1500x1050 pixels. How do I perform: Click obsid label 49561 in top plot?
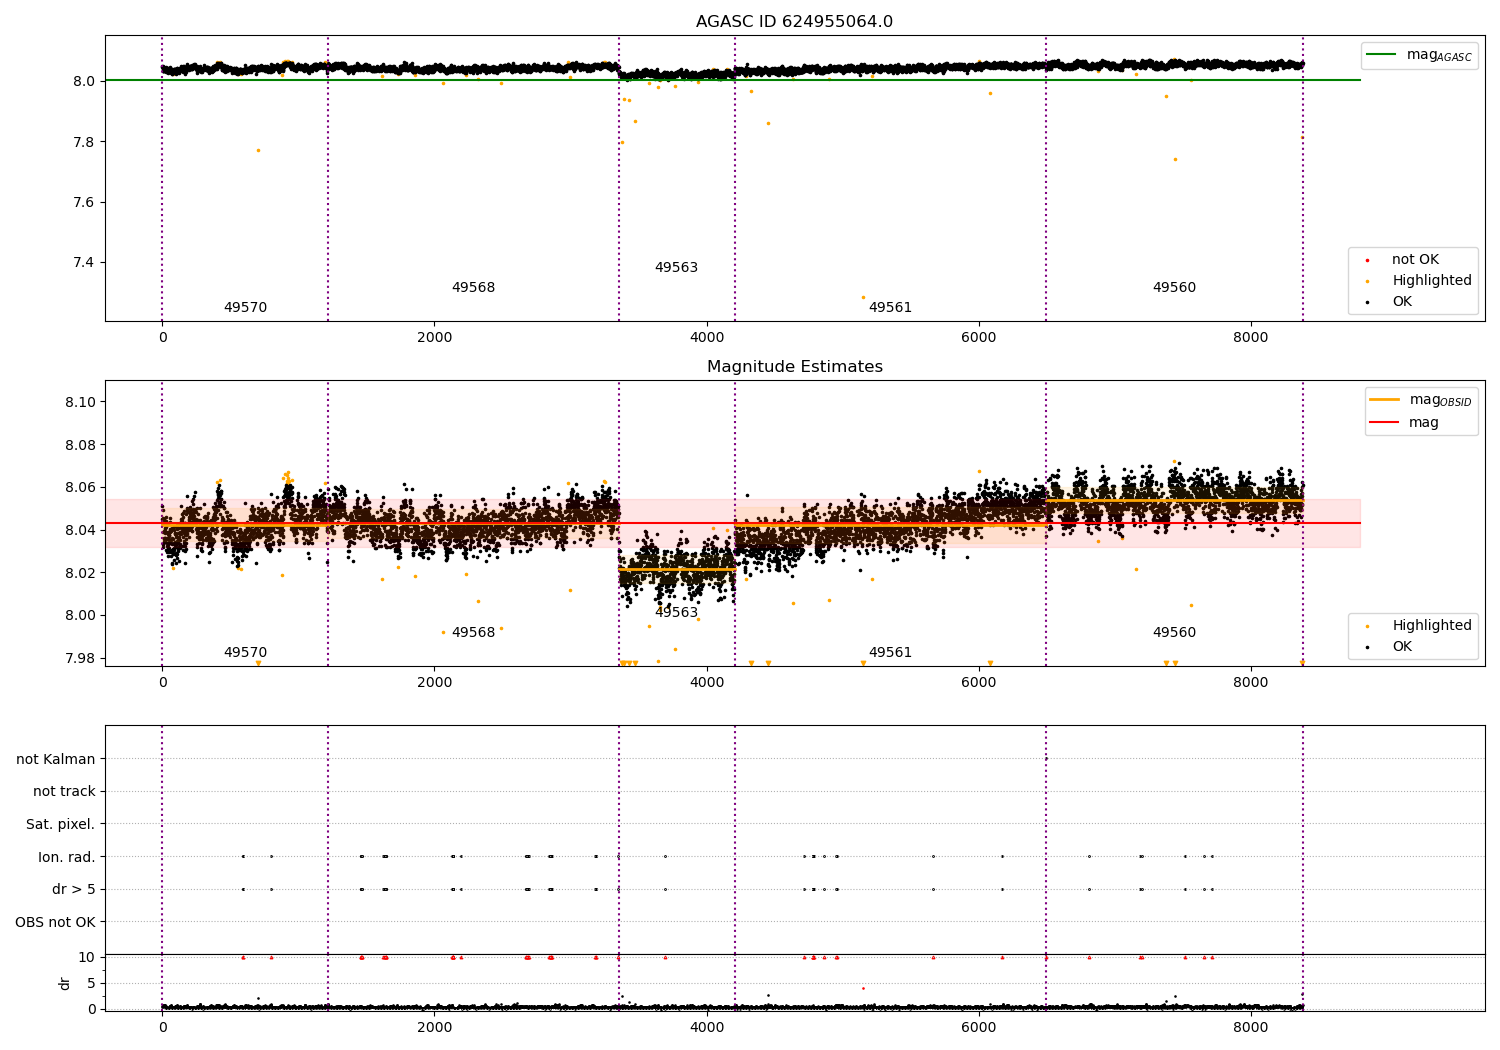coord(890,308)
